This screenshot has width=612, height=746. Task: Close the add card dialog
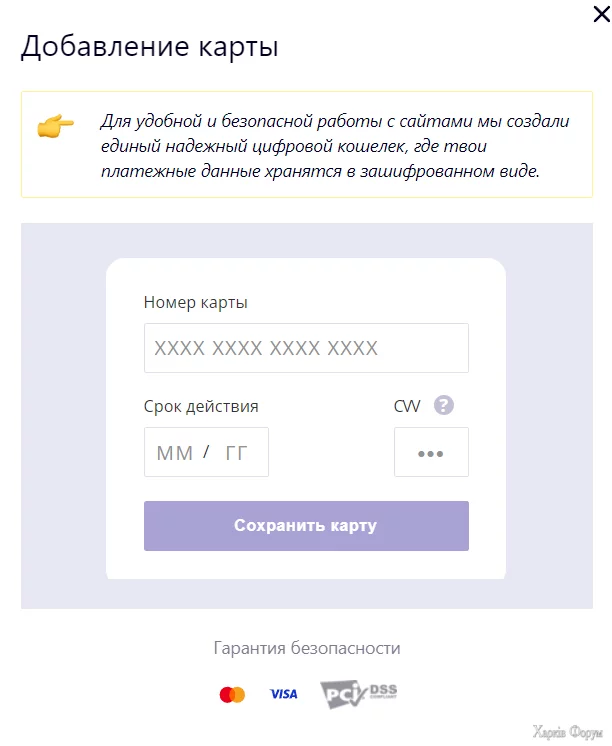click(601, 13)
